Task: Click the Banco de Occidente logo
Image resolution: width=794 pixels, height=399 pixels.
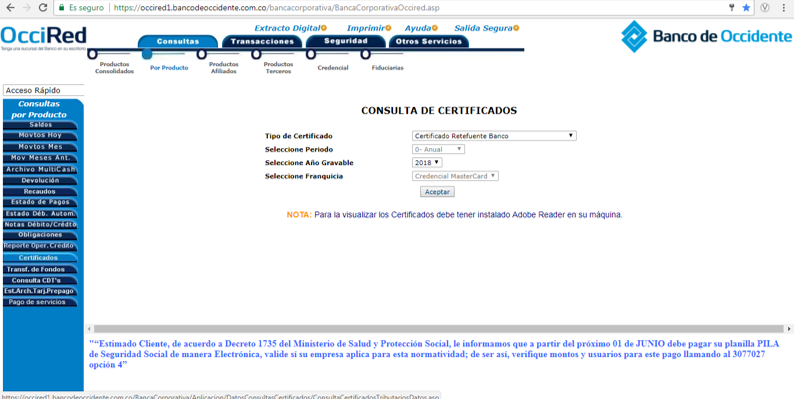Action: pyautogui.click(x=706, y=36)
